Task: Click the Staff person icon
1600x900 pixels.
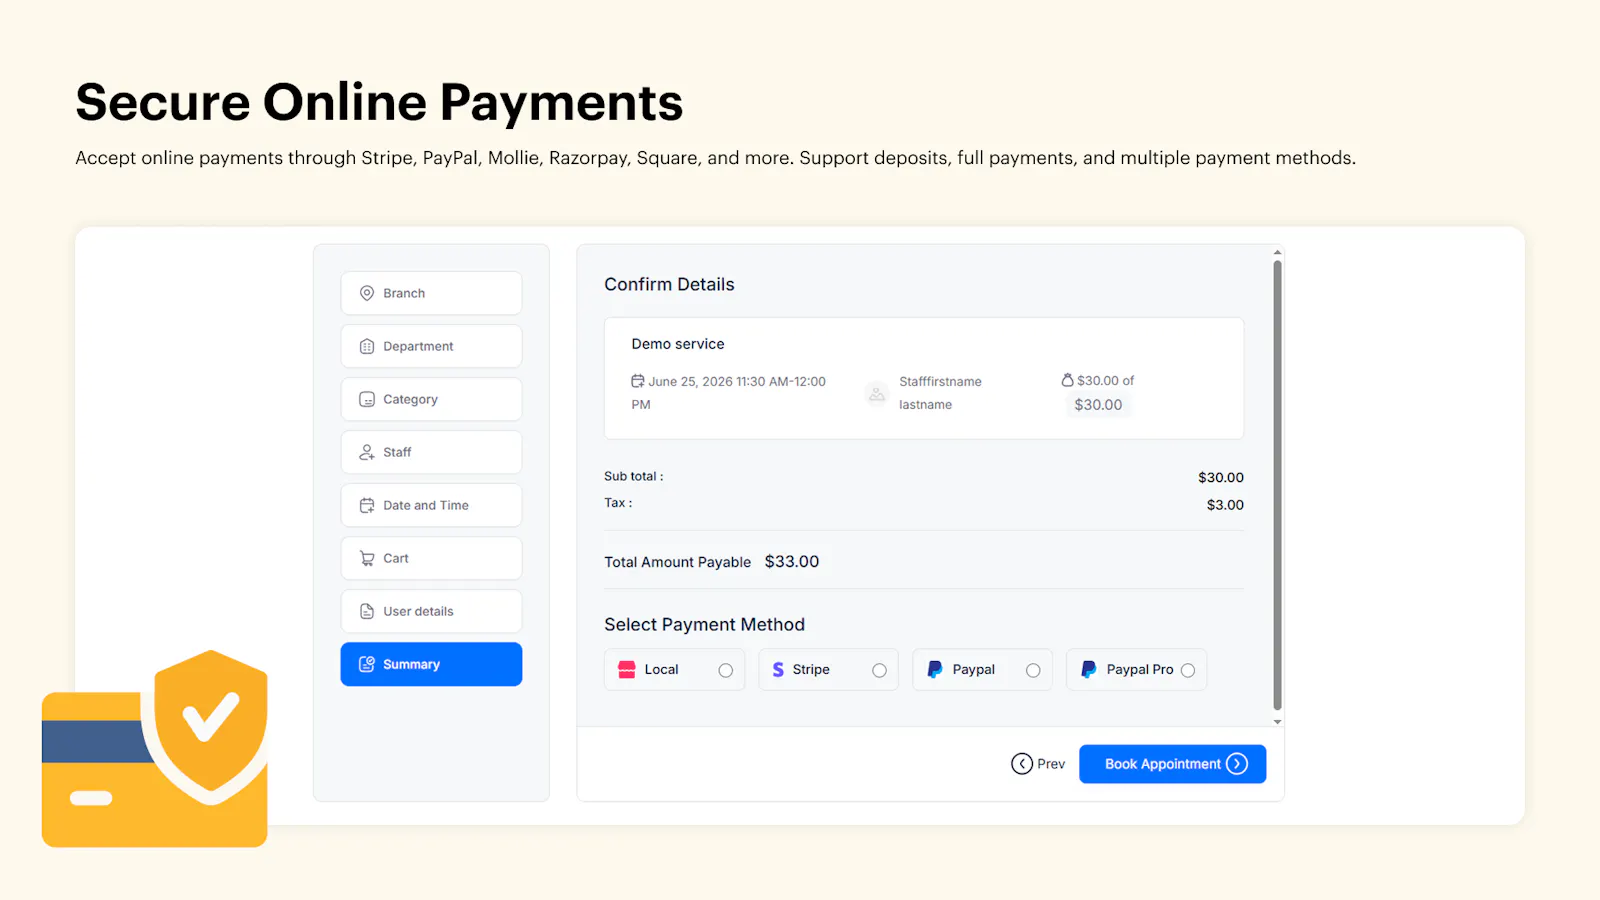Action: [367, 452]
